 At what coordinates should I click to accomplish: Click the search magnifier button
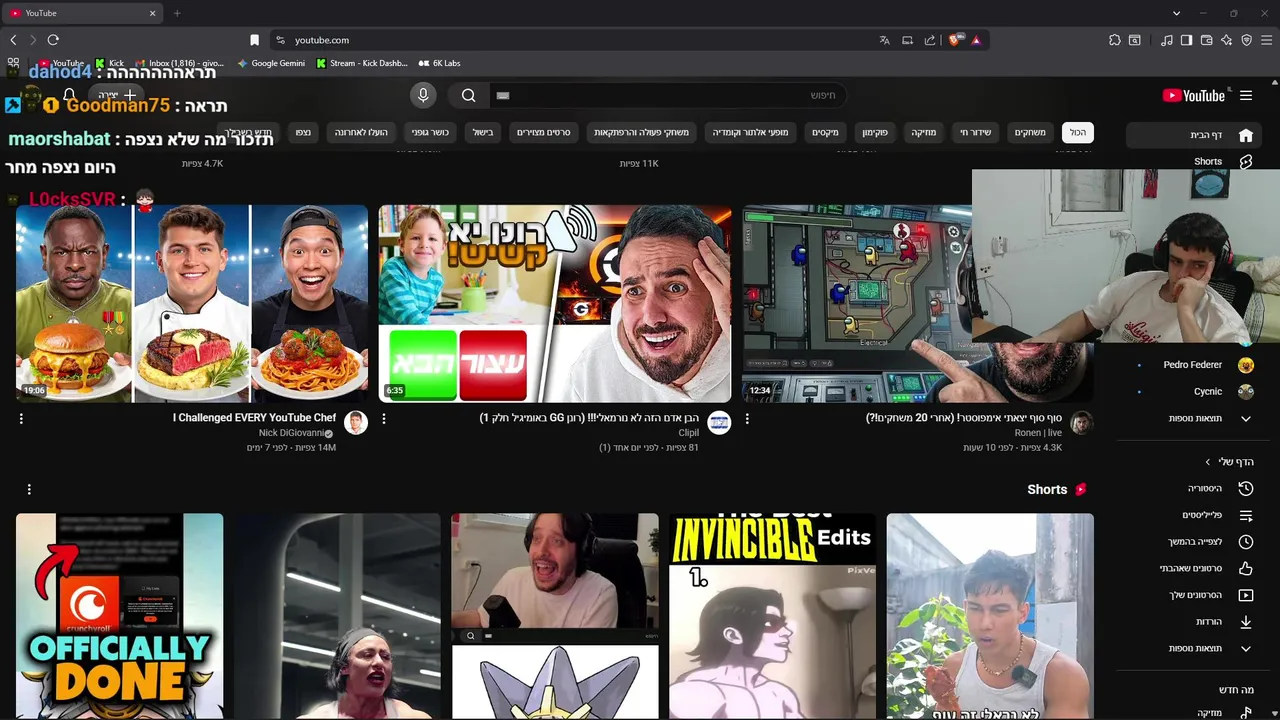click(468, 95)
